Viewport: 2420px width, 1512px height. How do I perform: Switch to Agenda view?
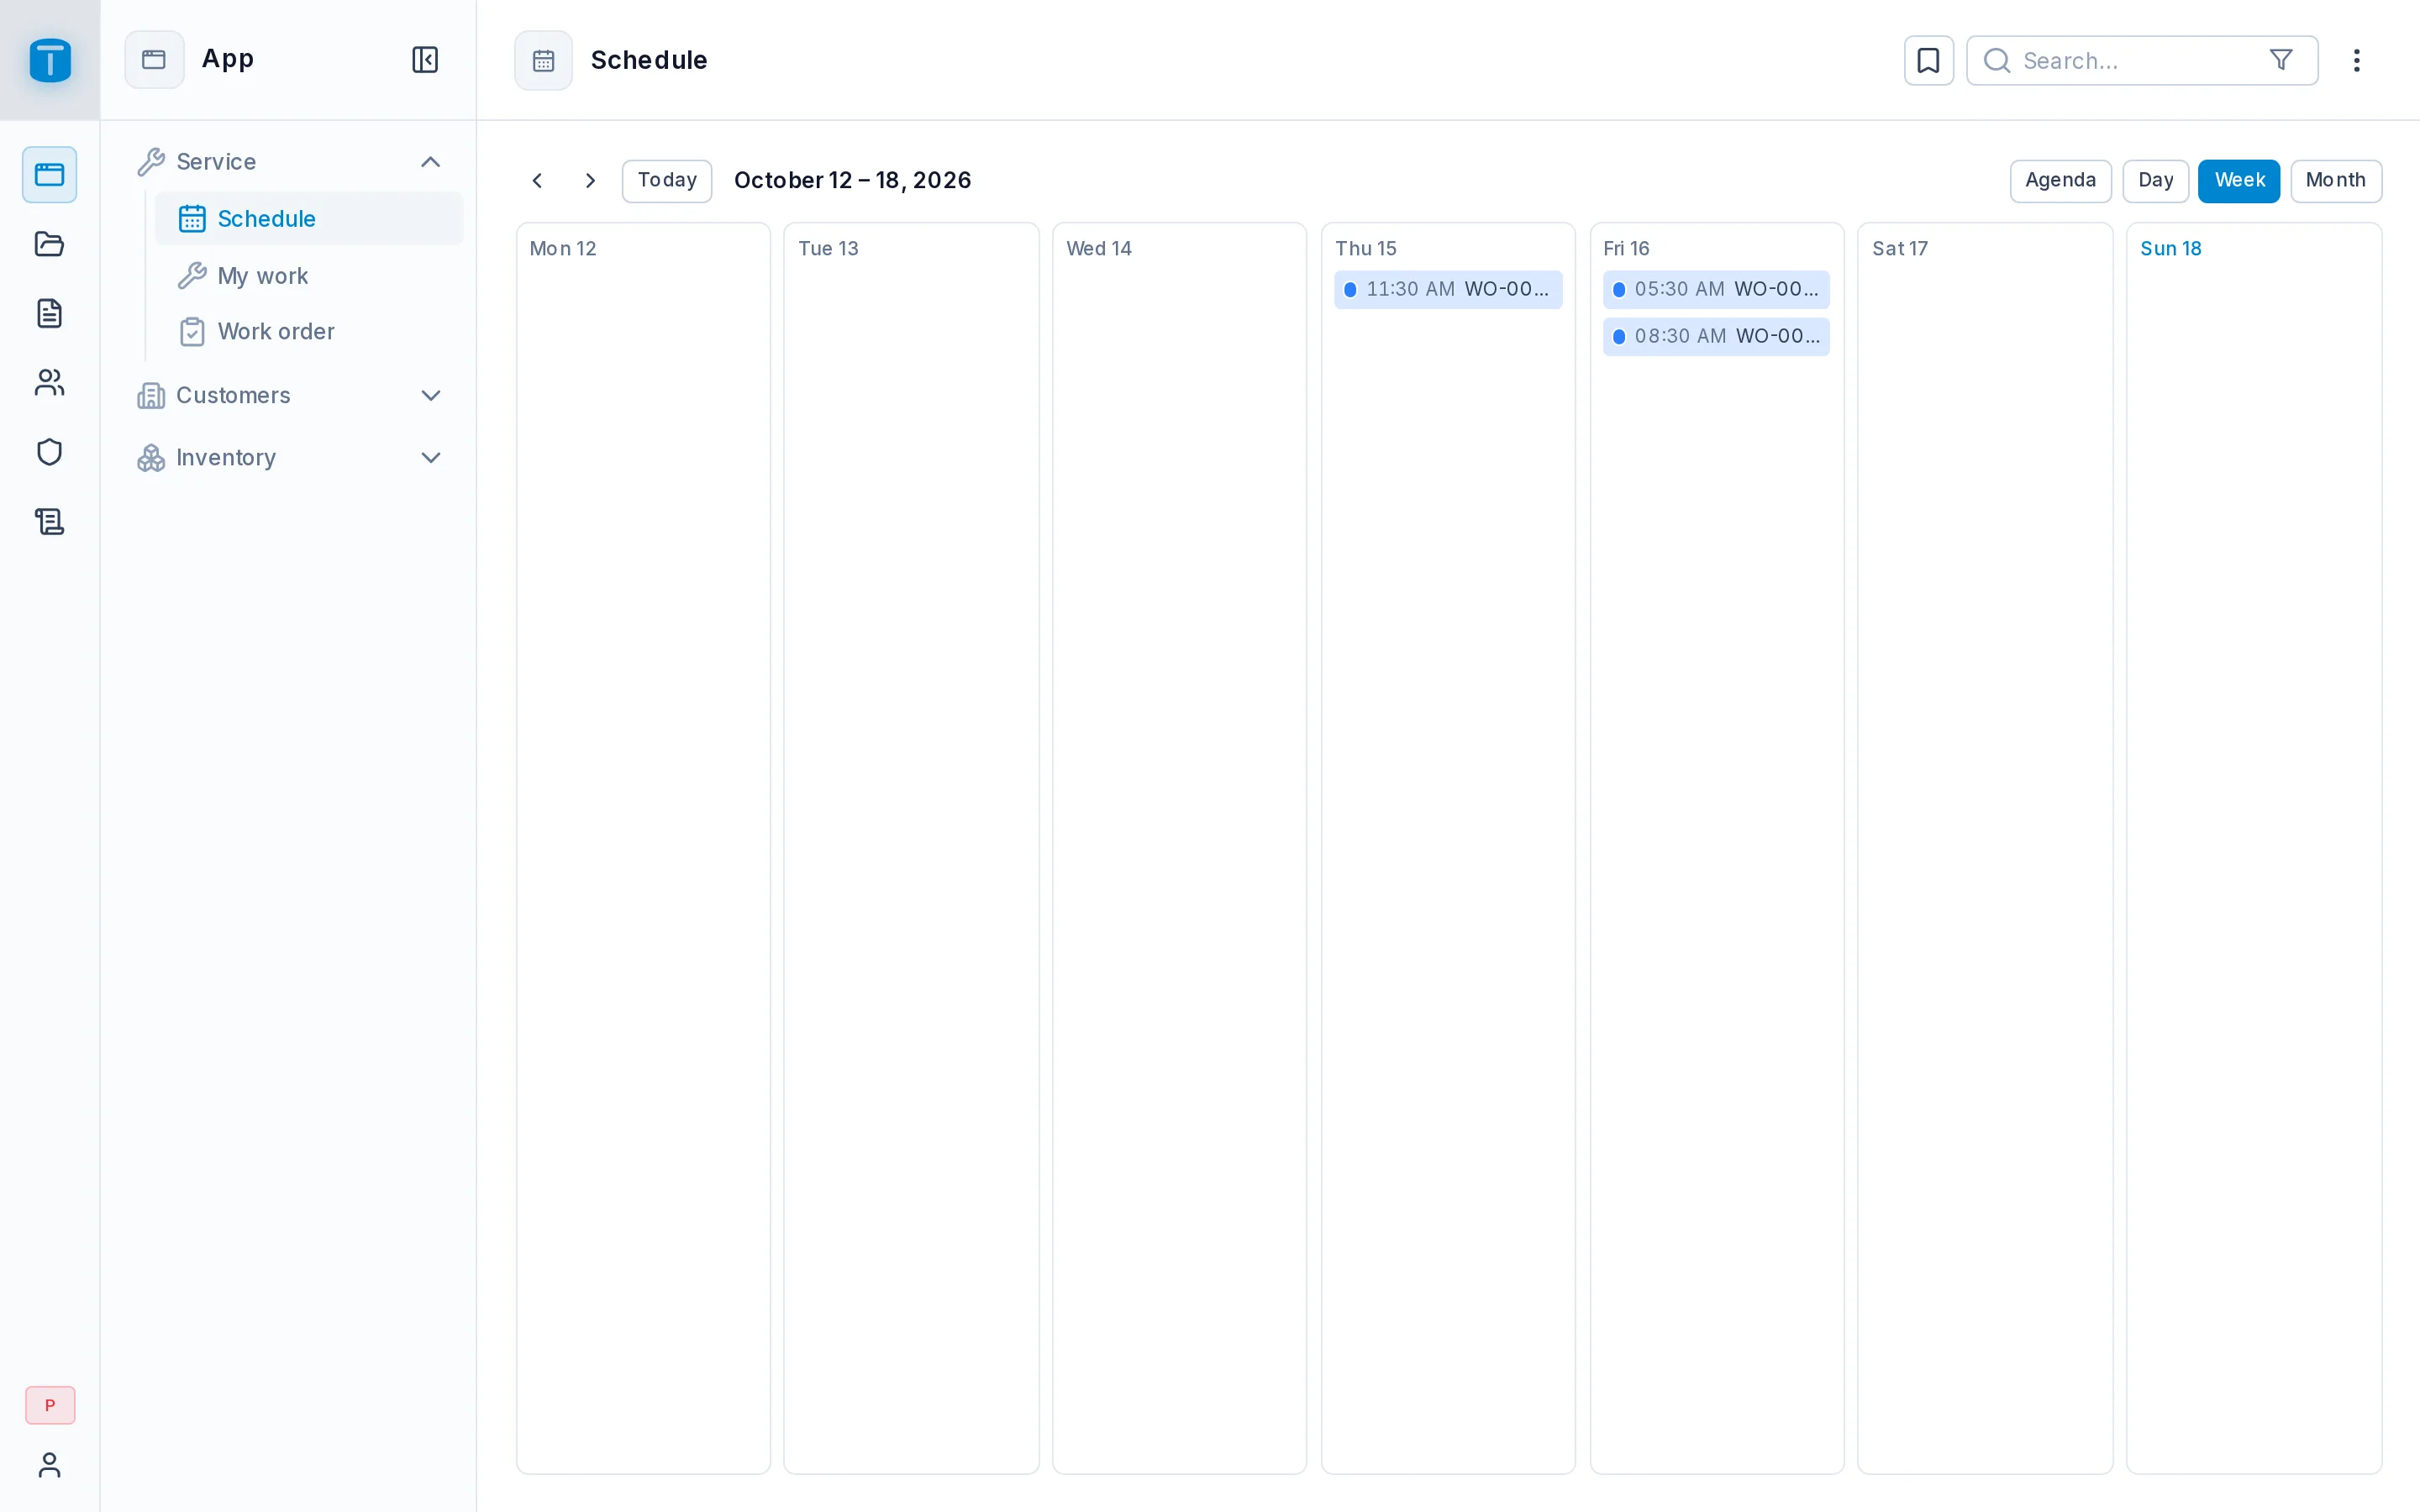pyautogui.click(x=2060, y=181)
